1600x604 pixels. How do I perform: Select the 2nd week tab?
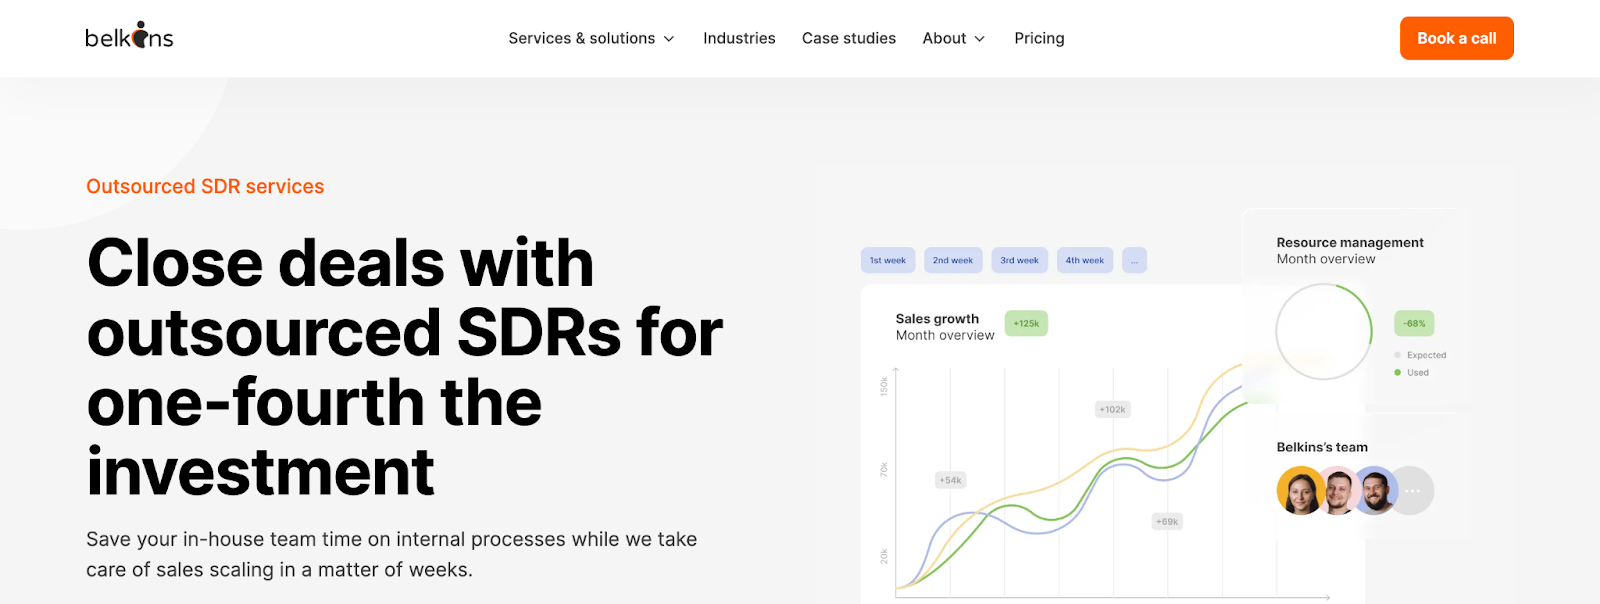(x=953, y=260)
